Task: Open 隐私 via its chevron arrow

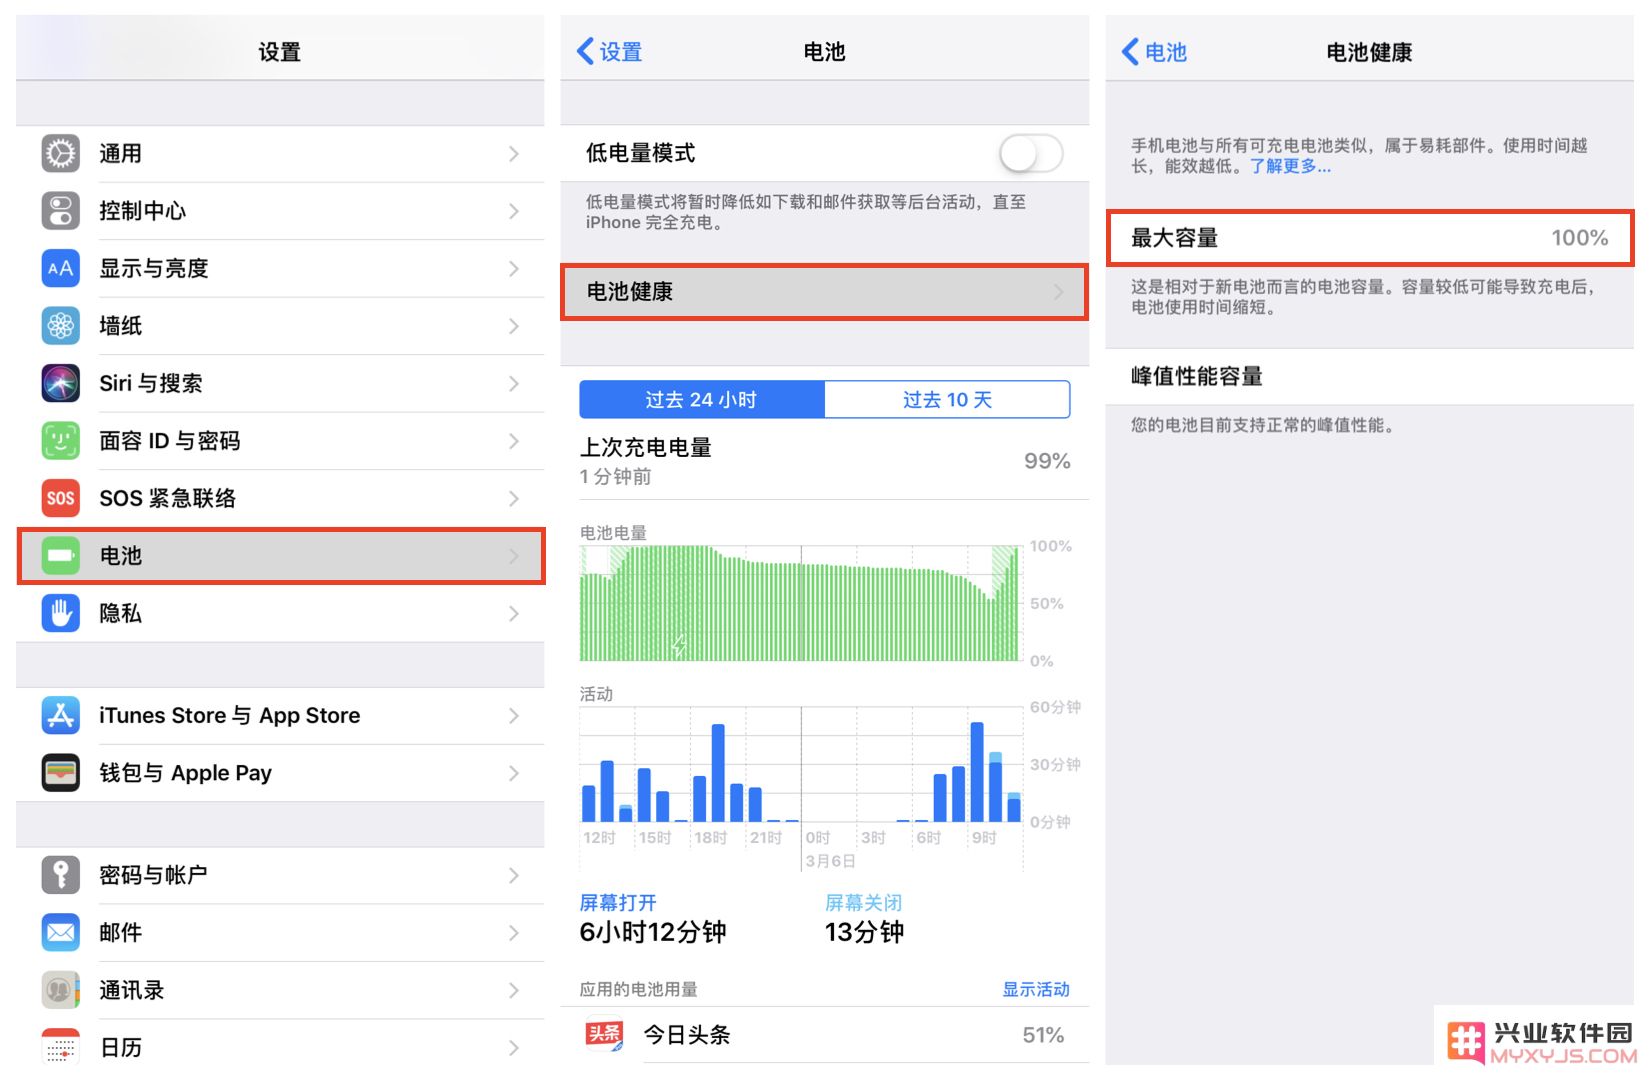Action: pos(514,614)
